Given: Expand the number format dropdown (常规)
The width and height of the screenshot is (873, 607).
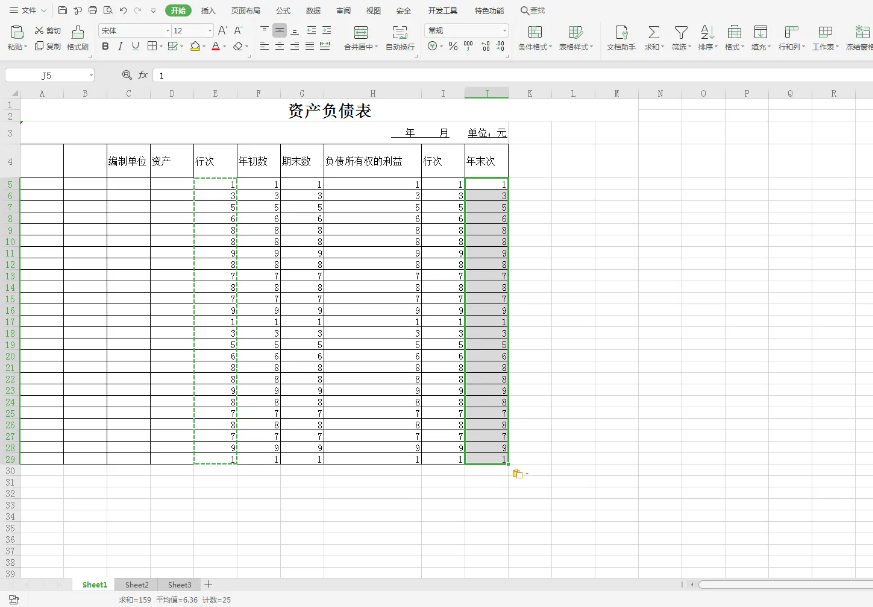Looking at the screenshot, I should point(504,31).
